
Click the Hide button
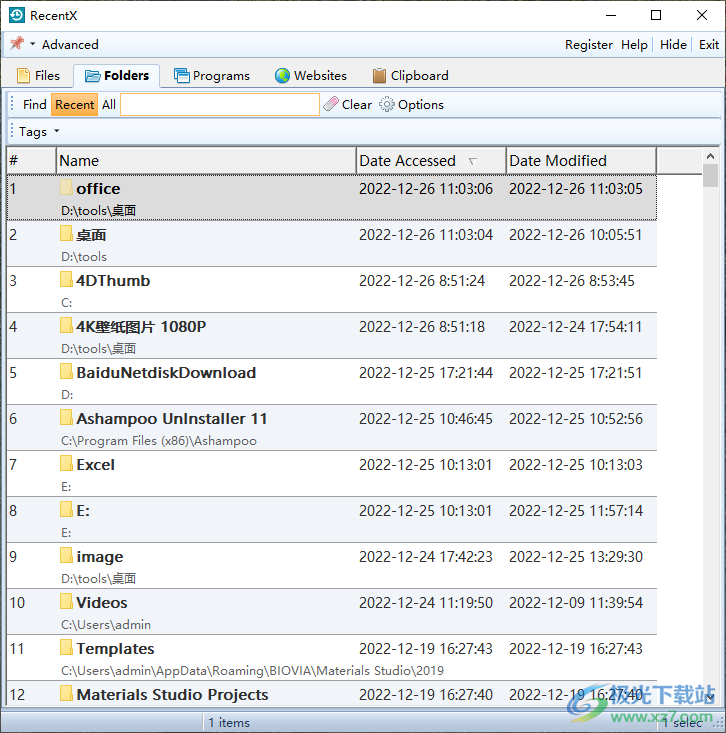pos(673,44)
